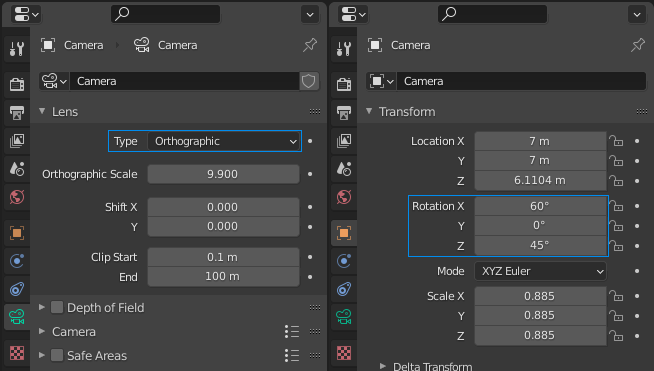Expand the Delta Transform panel
Screen dimensions: 654x371
tap(382, 366)
